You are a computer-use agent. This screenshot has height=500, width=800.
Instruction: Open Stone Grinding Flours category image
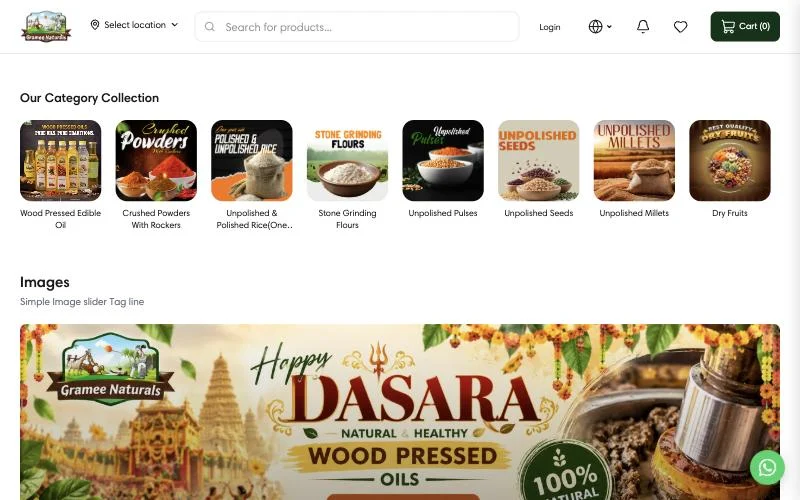pyautogui.click(x=347, y=160)
